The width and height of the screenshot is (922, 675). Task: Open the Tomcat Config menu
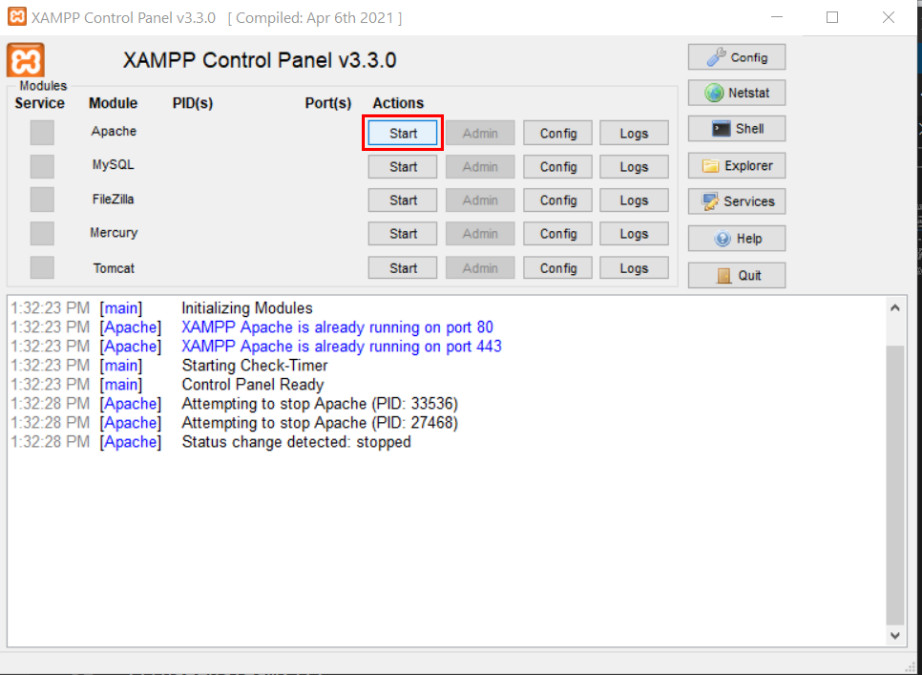click(x=558, y=268)
